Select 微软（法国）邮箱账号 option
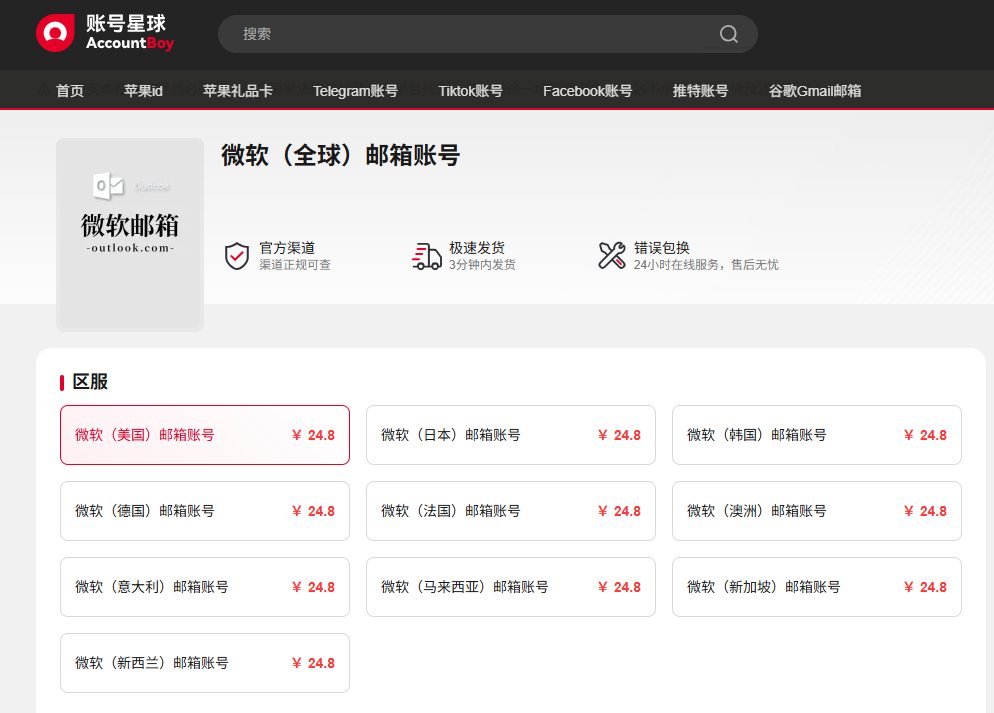This screenshot has width=994, height=713. pyautogui.click(x=511, y=511)
